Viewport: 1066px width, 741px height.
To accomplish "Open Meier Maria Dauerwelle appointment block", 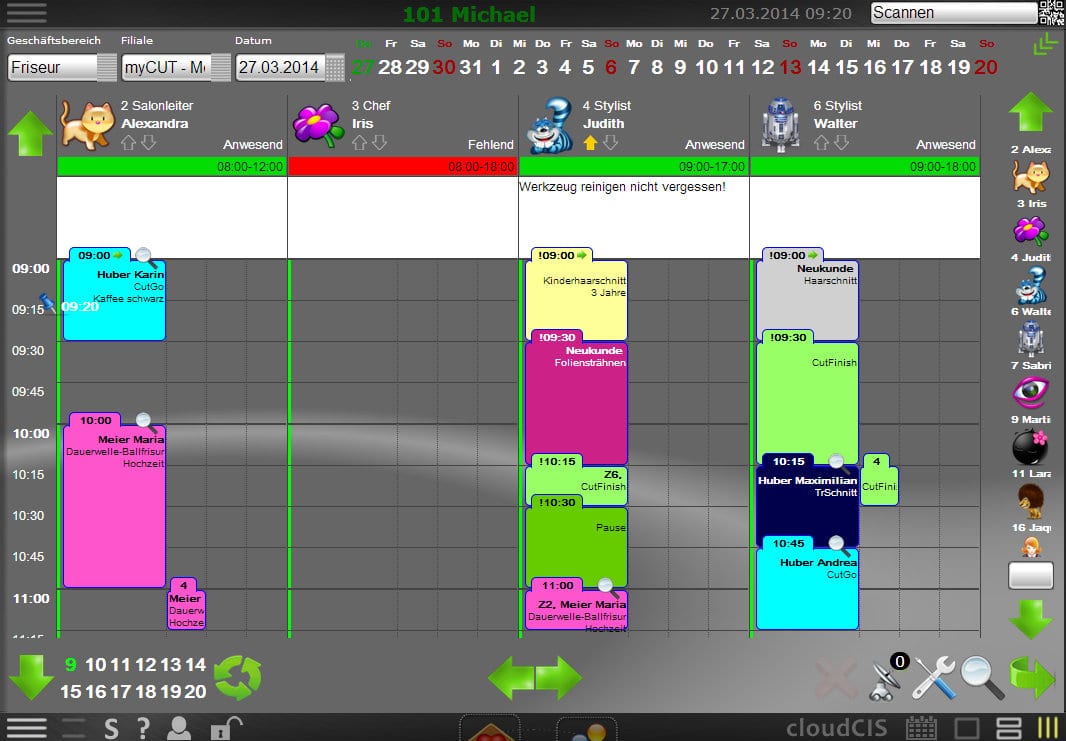I will click(x=114, y=506).
